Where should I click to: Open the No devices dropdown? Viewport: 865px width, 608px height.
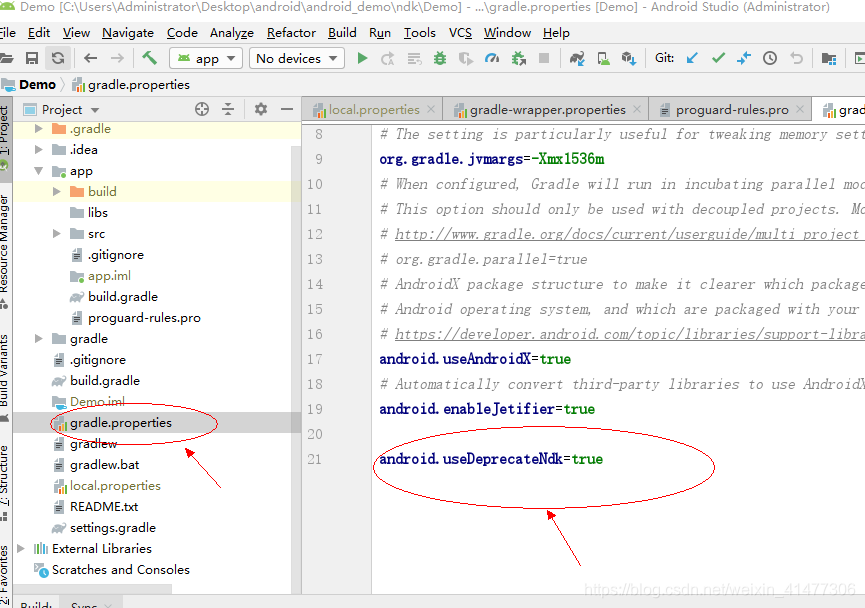[x=297, y=58]
